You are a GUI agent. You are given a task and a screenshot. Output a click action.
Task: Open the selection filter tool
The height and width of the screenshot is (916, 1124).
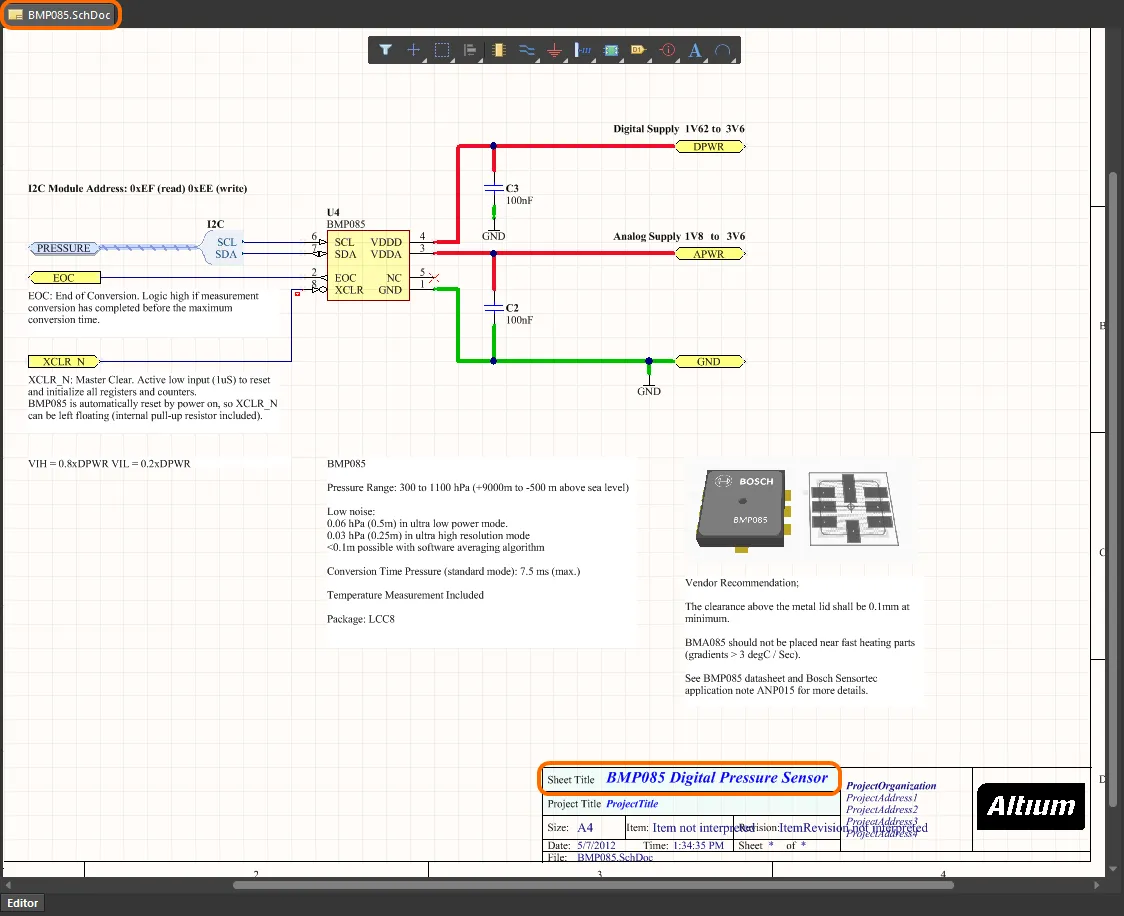(386, 49)
